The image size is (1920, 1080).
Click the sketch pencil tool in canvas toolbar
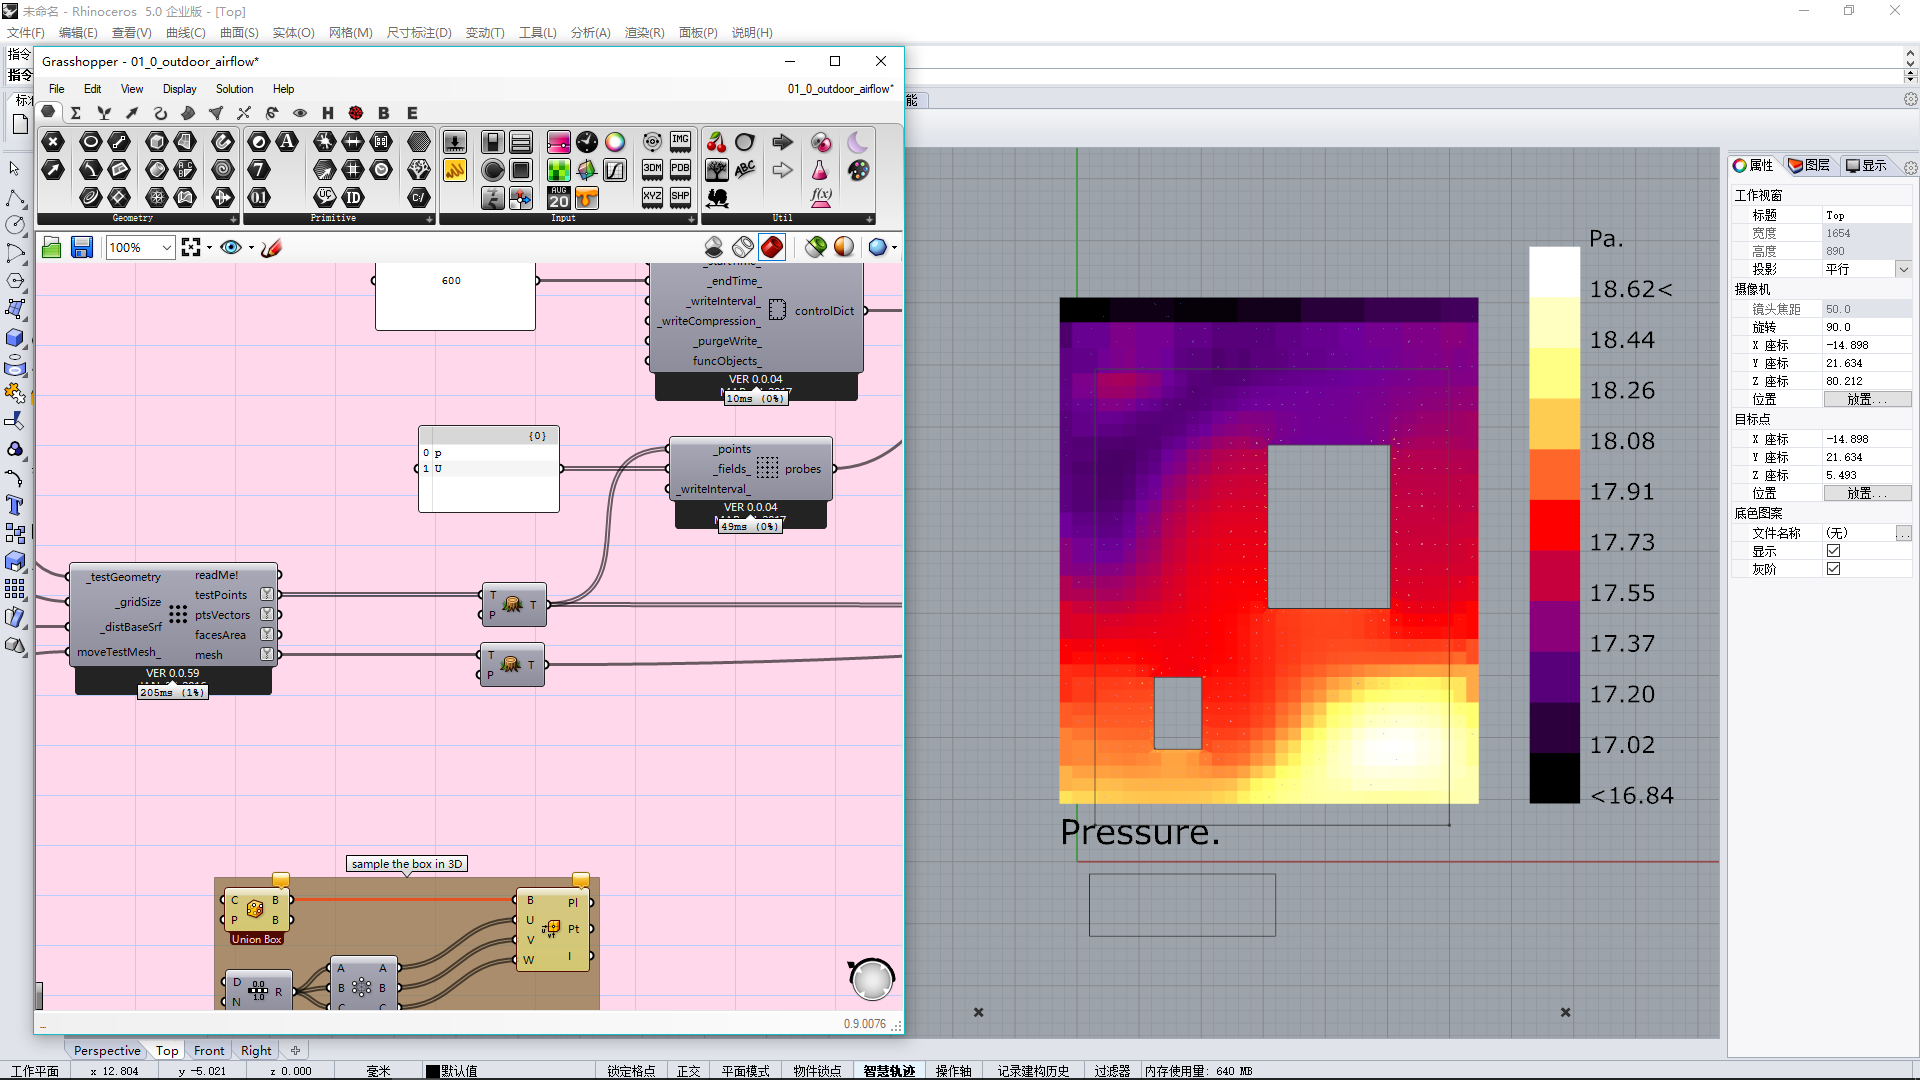tap(271, 247)
